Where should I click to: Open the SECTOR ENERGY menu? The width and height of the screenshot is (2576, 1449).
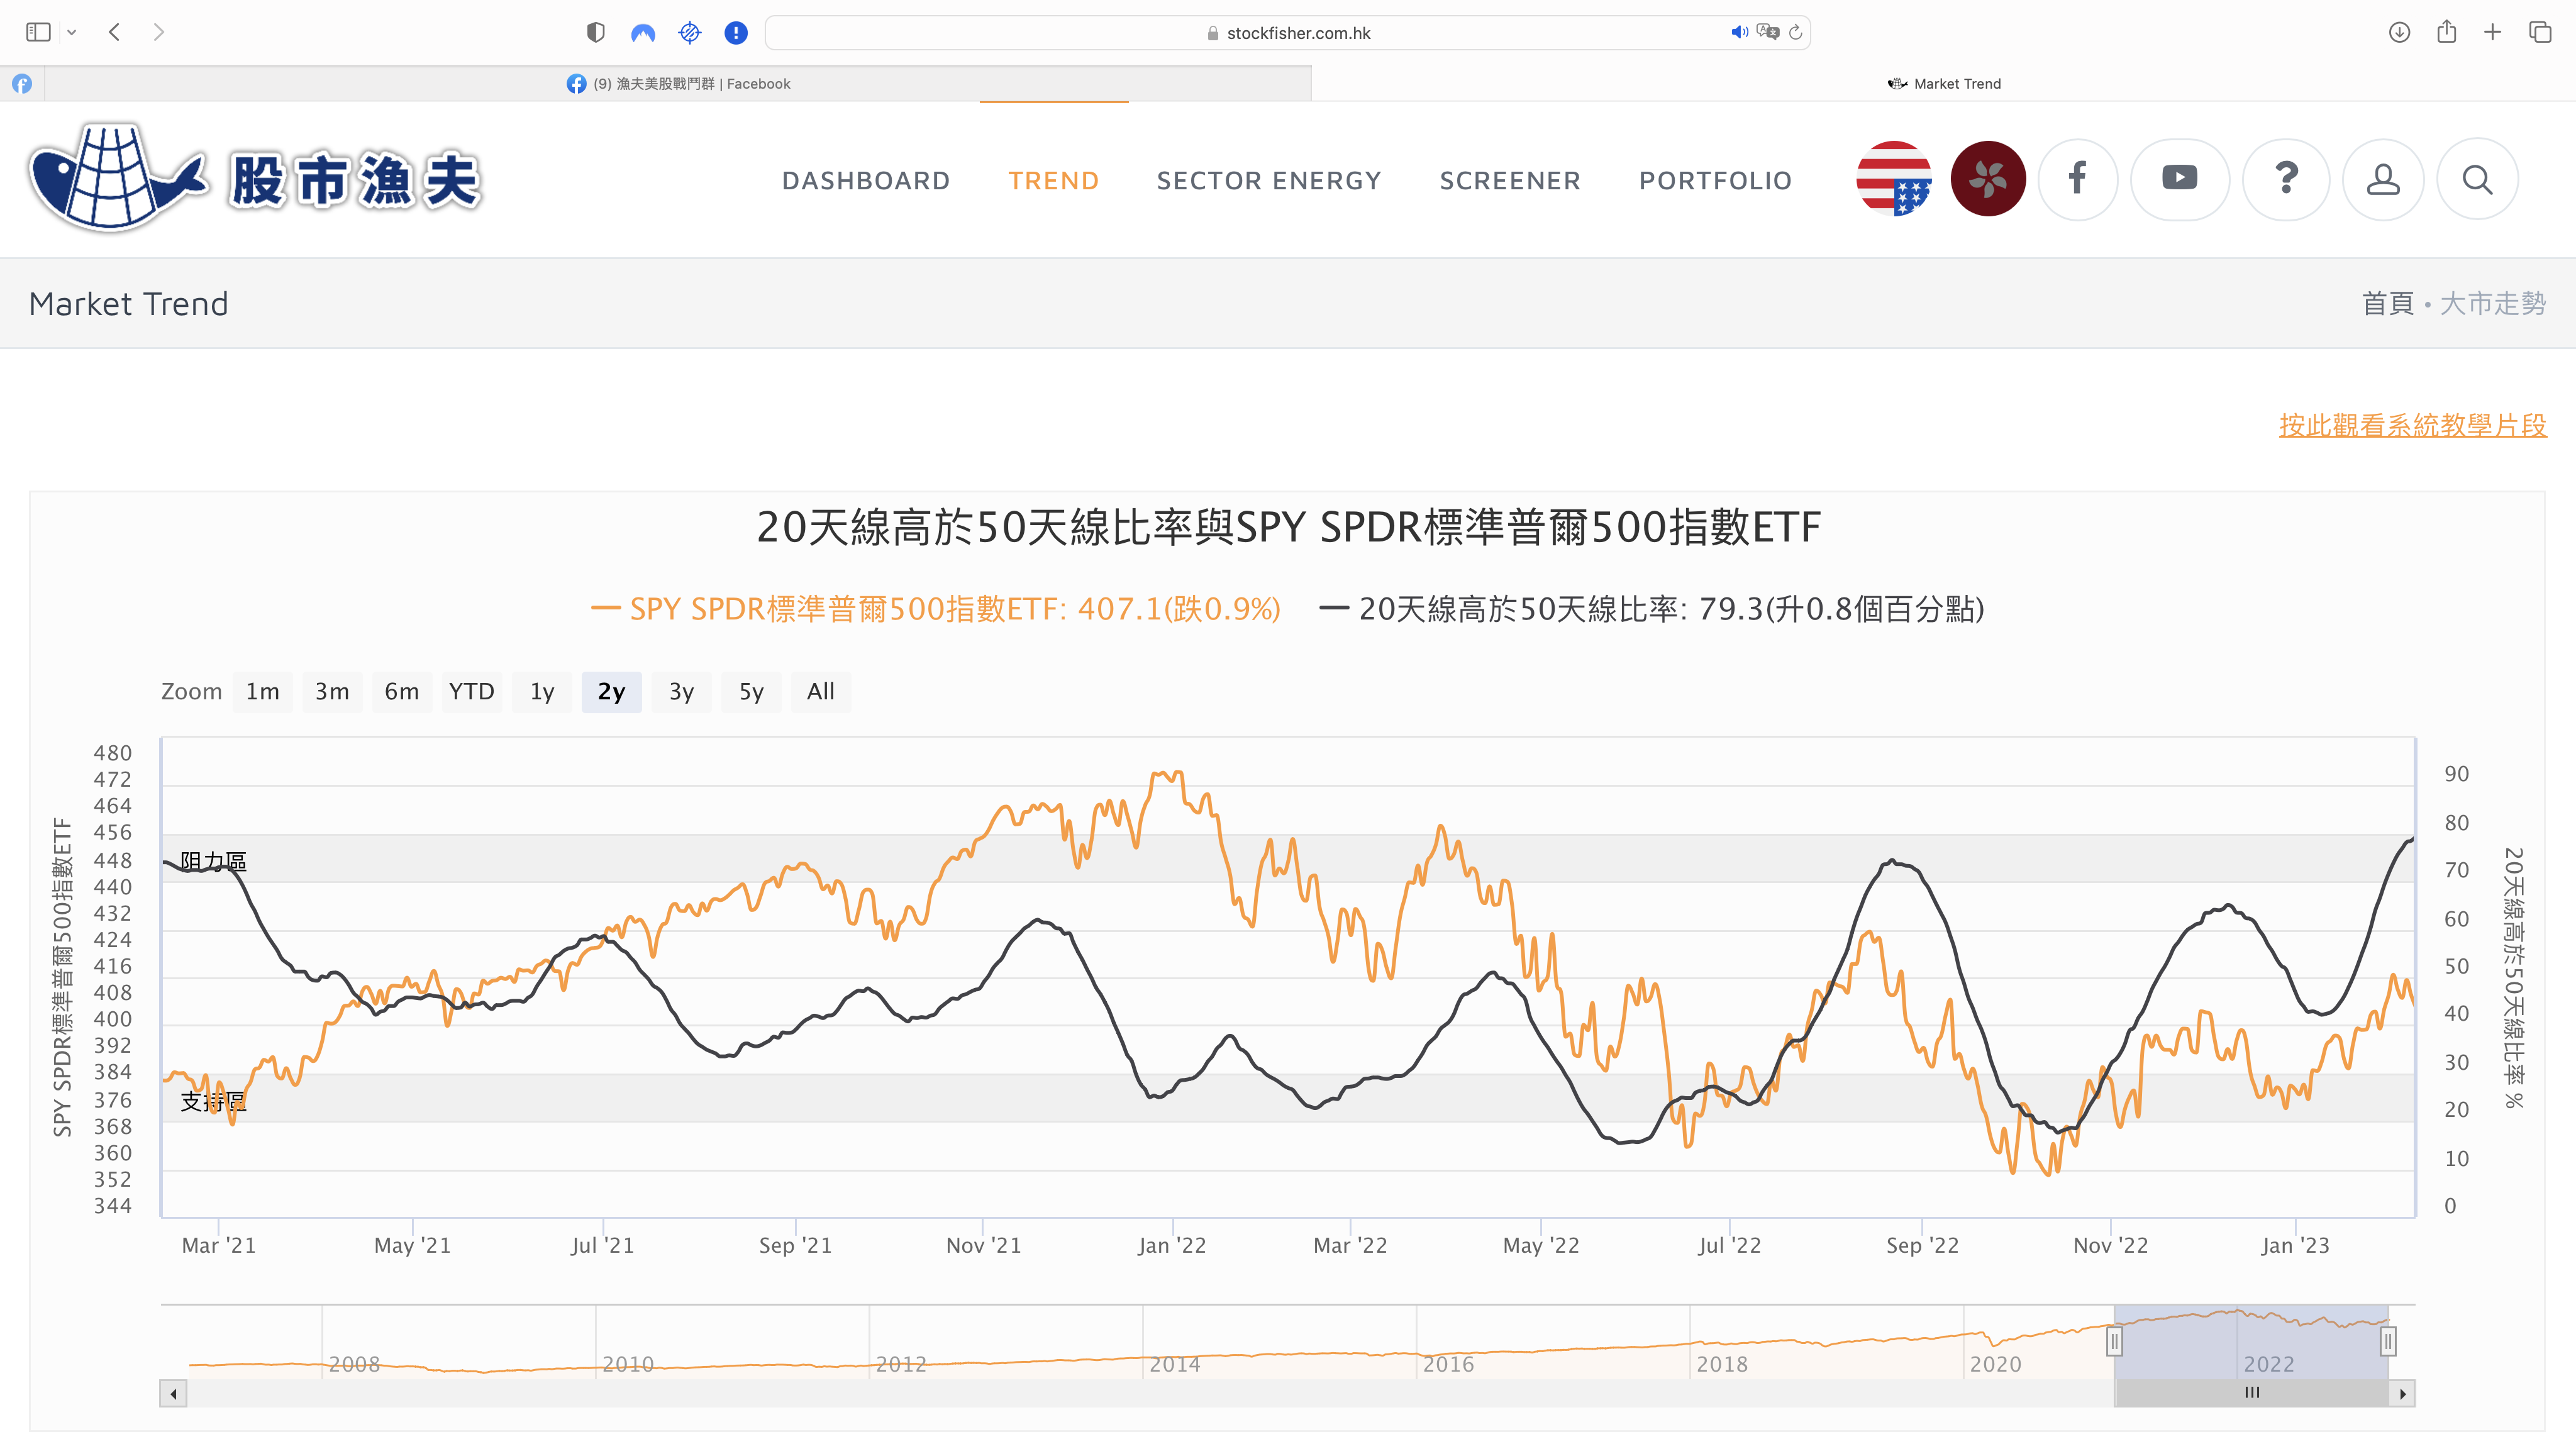click(1269, 181)
